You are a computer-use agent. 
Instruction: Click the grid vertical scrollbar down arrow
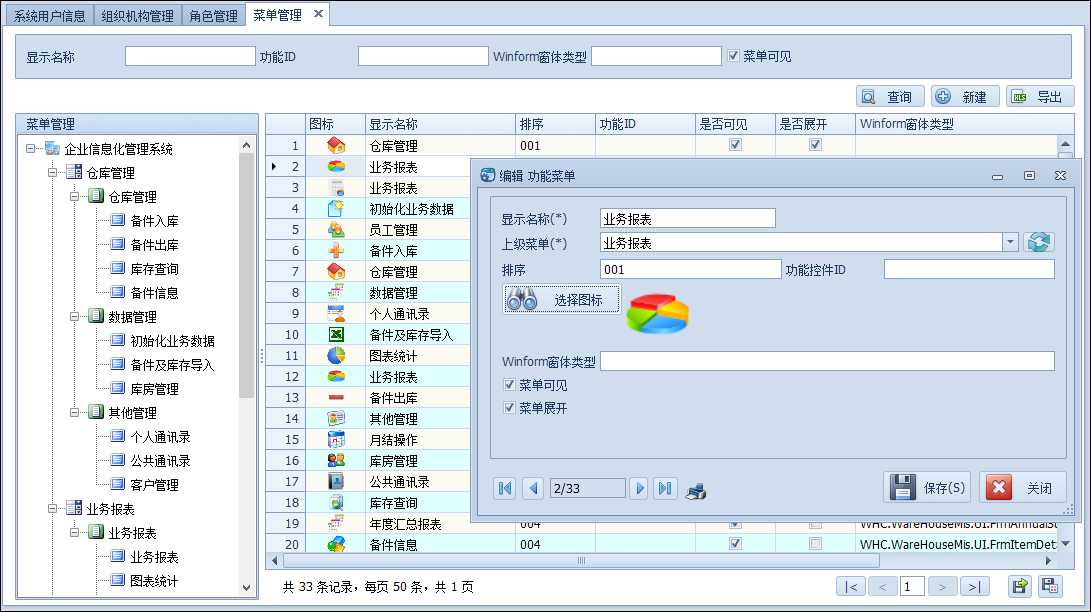tap(1065, 544)
